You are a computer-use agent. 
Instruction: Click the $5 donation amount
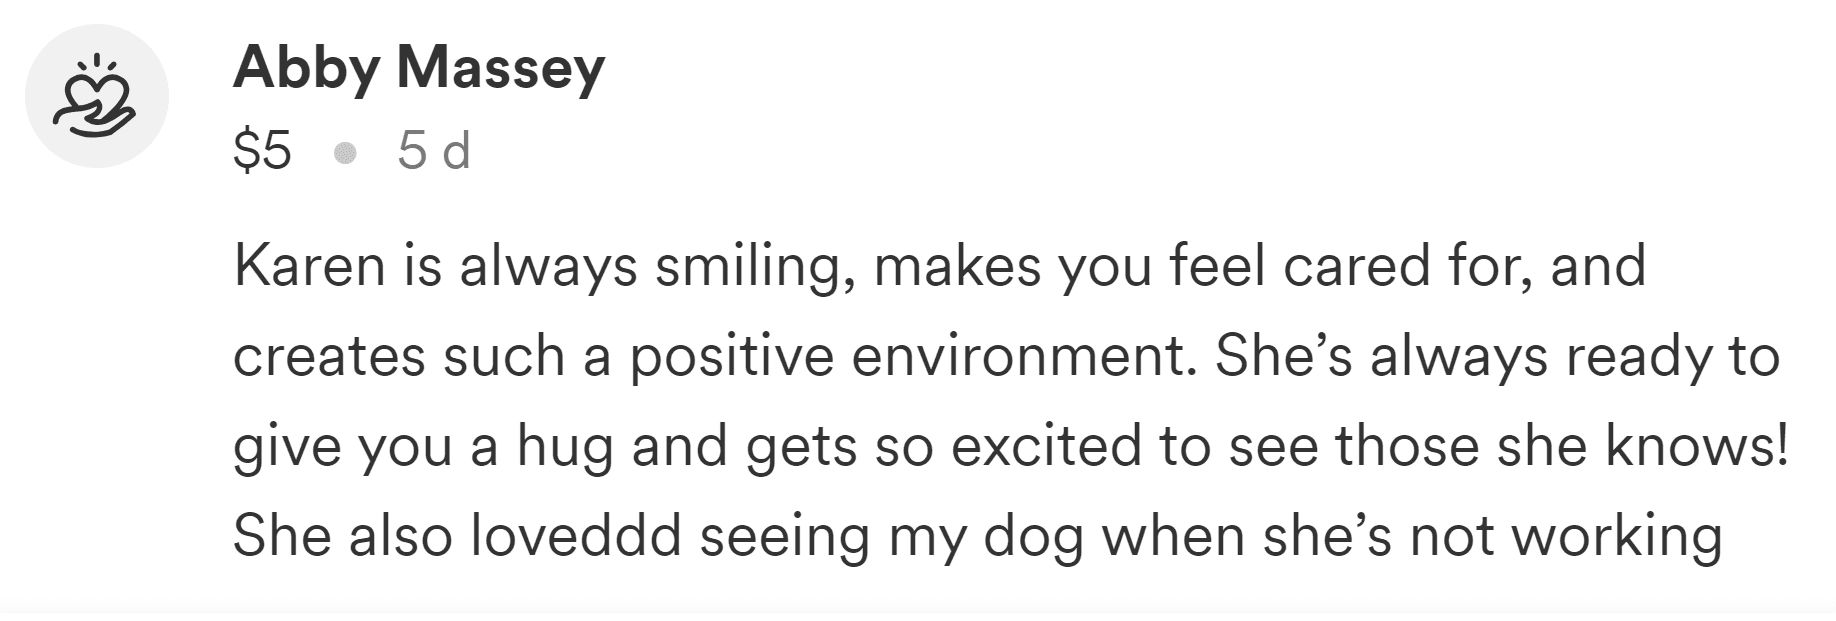262,152
